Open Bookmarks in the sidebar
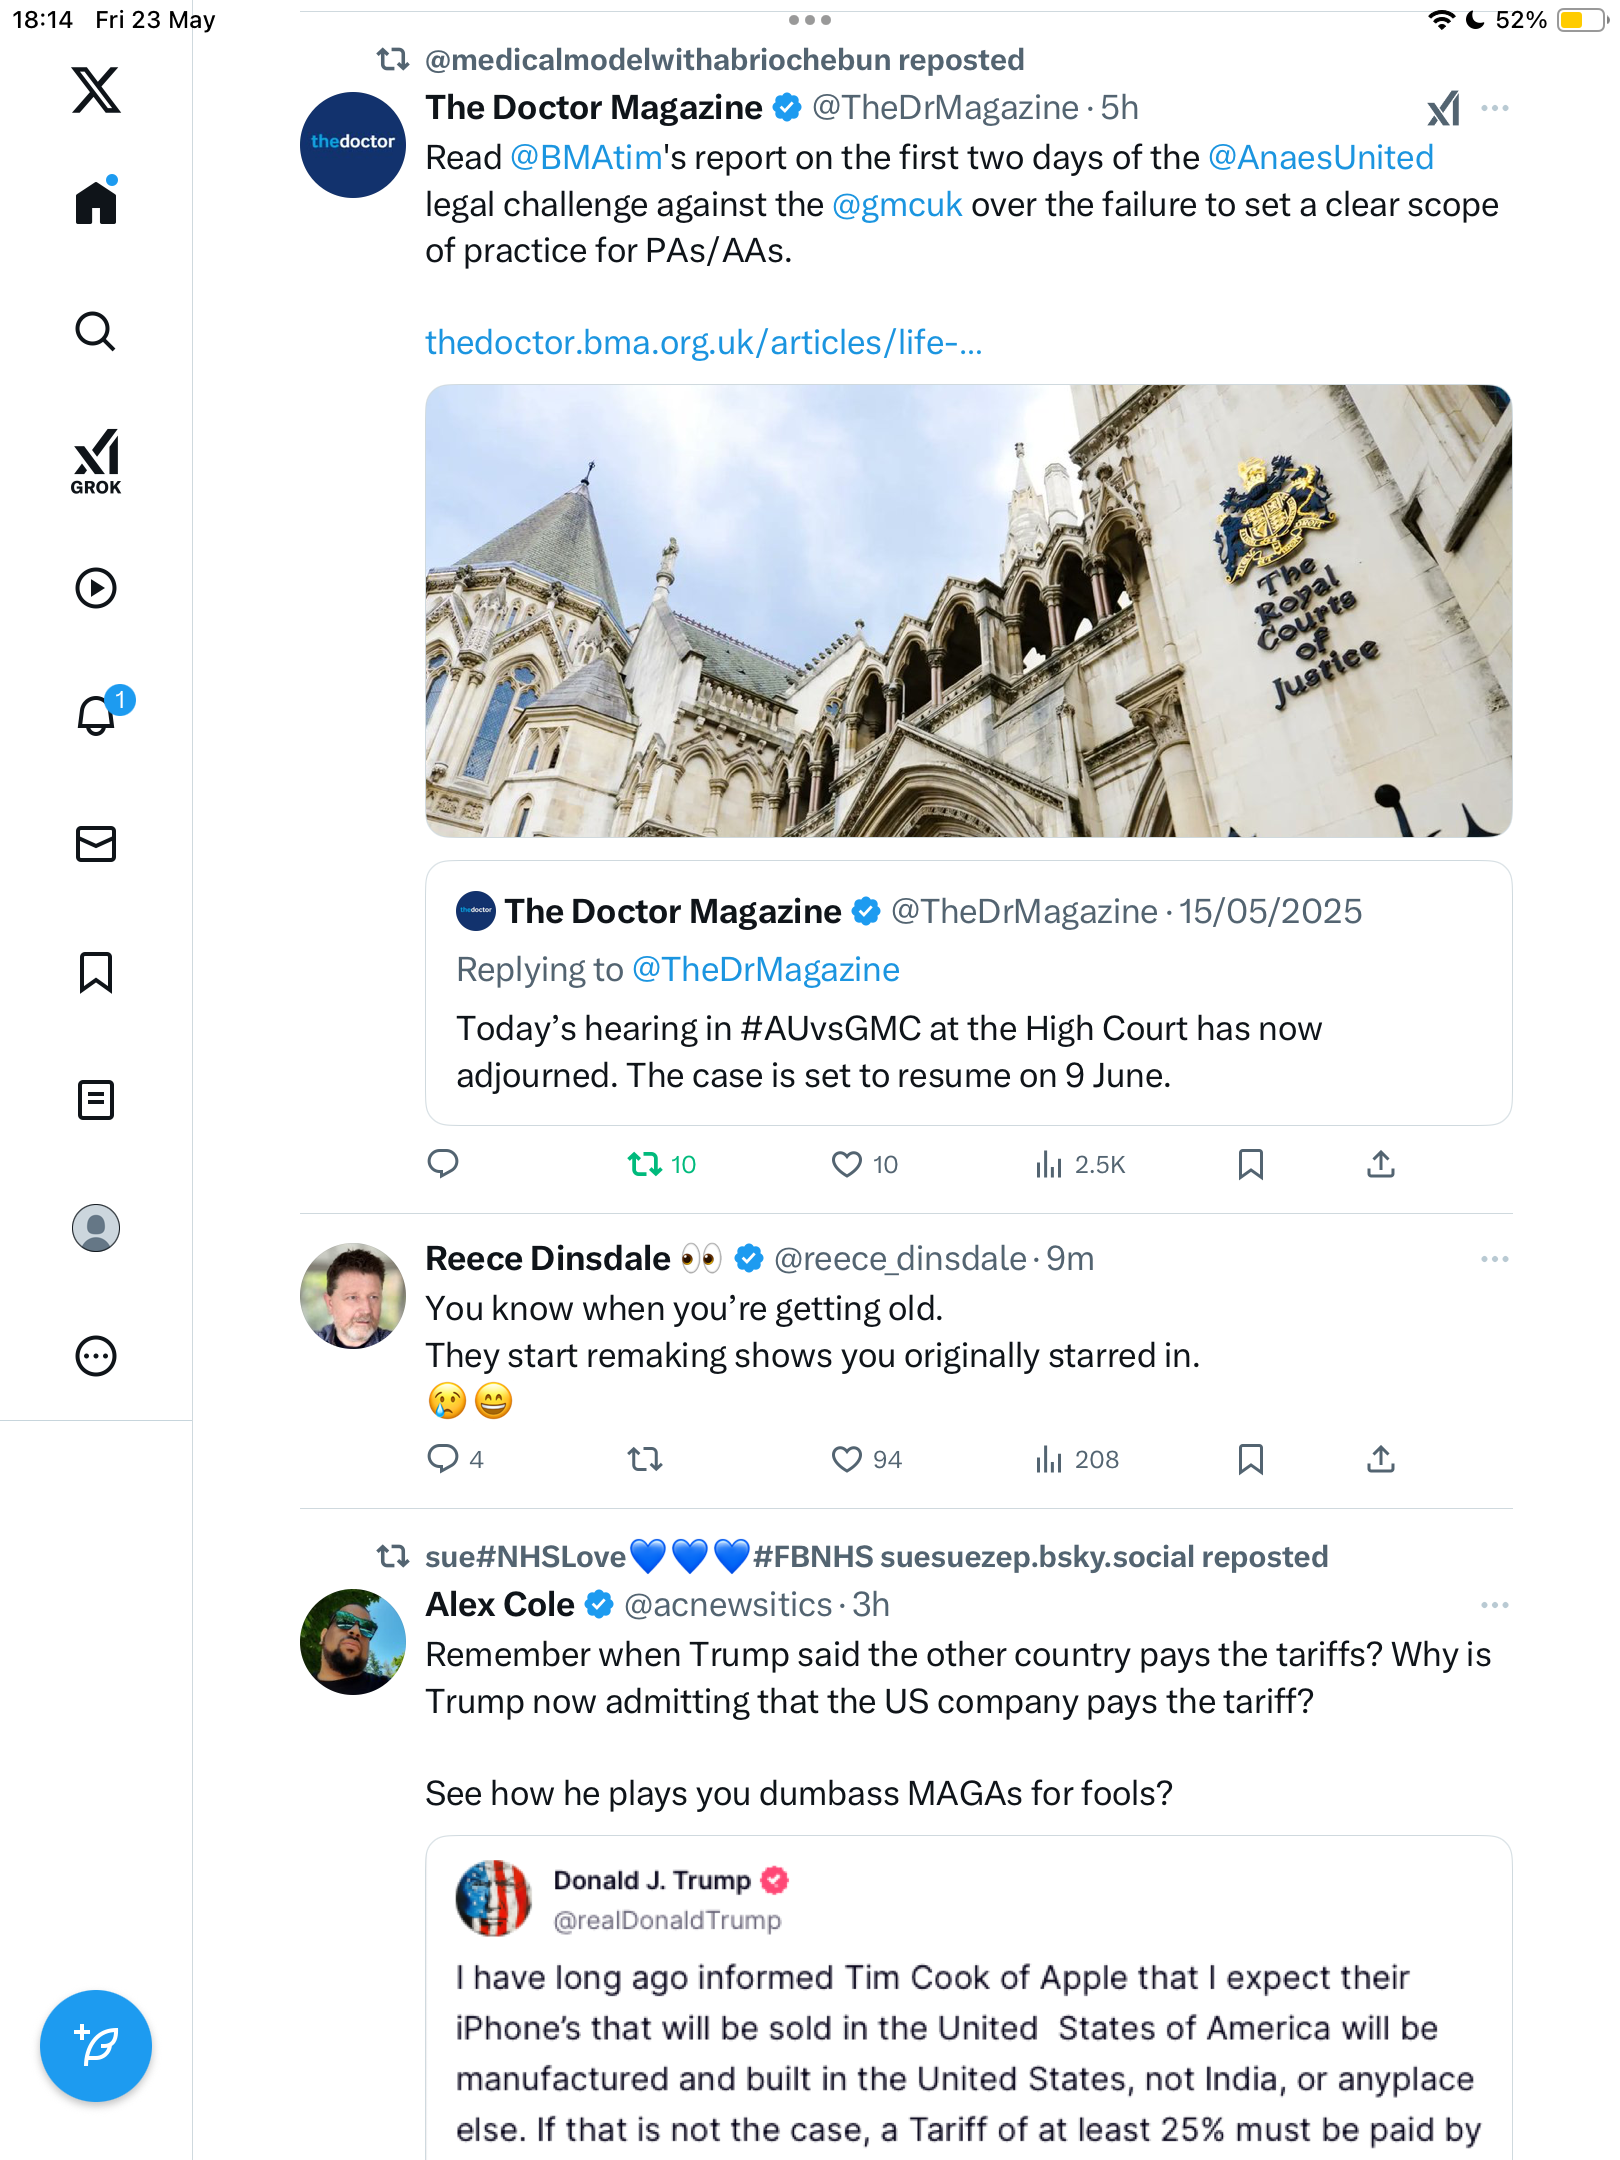 pos(96,972)
